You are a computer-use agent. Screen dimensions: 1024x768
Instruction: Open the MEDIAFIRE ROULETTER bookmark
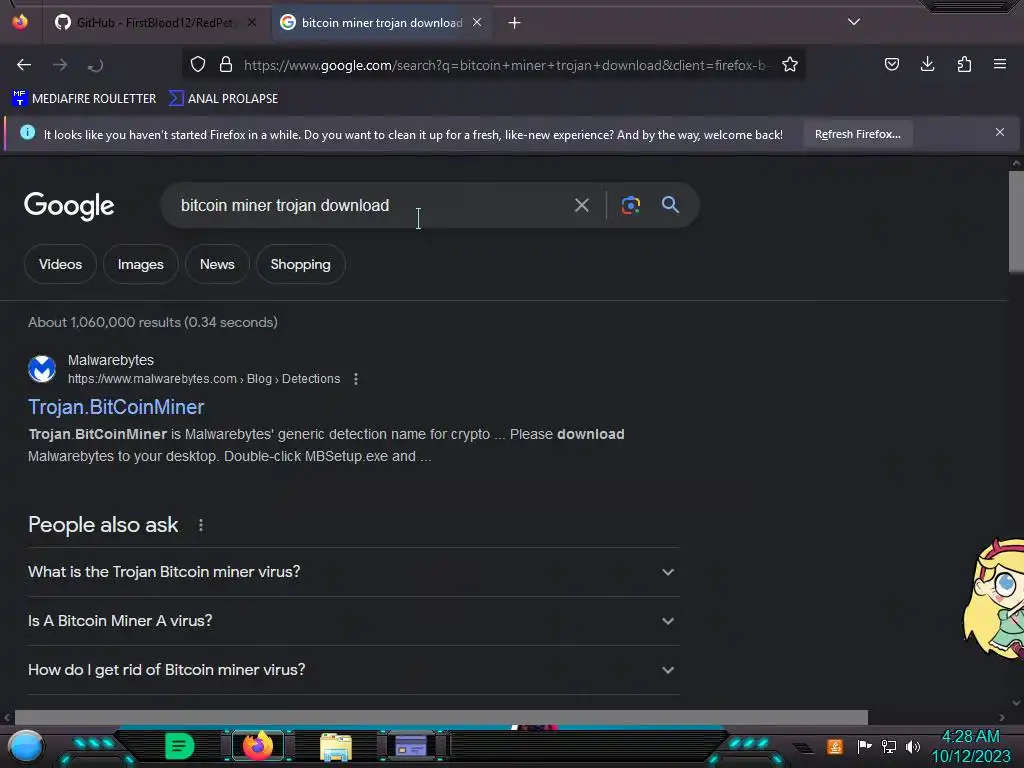(84, 99)
